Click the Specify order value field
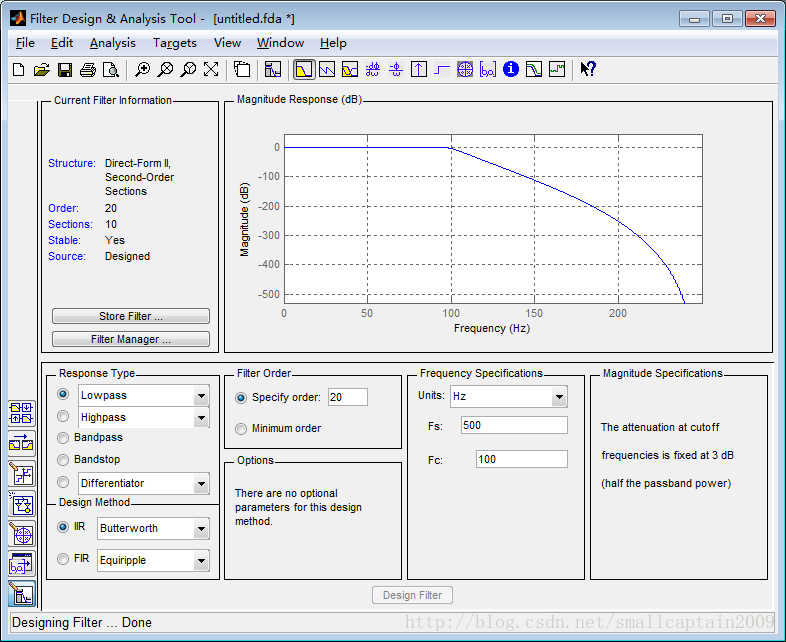 [x=347, y=397]
